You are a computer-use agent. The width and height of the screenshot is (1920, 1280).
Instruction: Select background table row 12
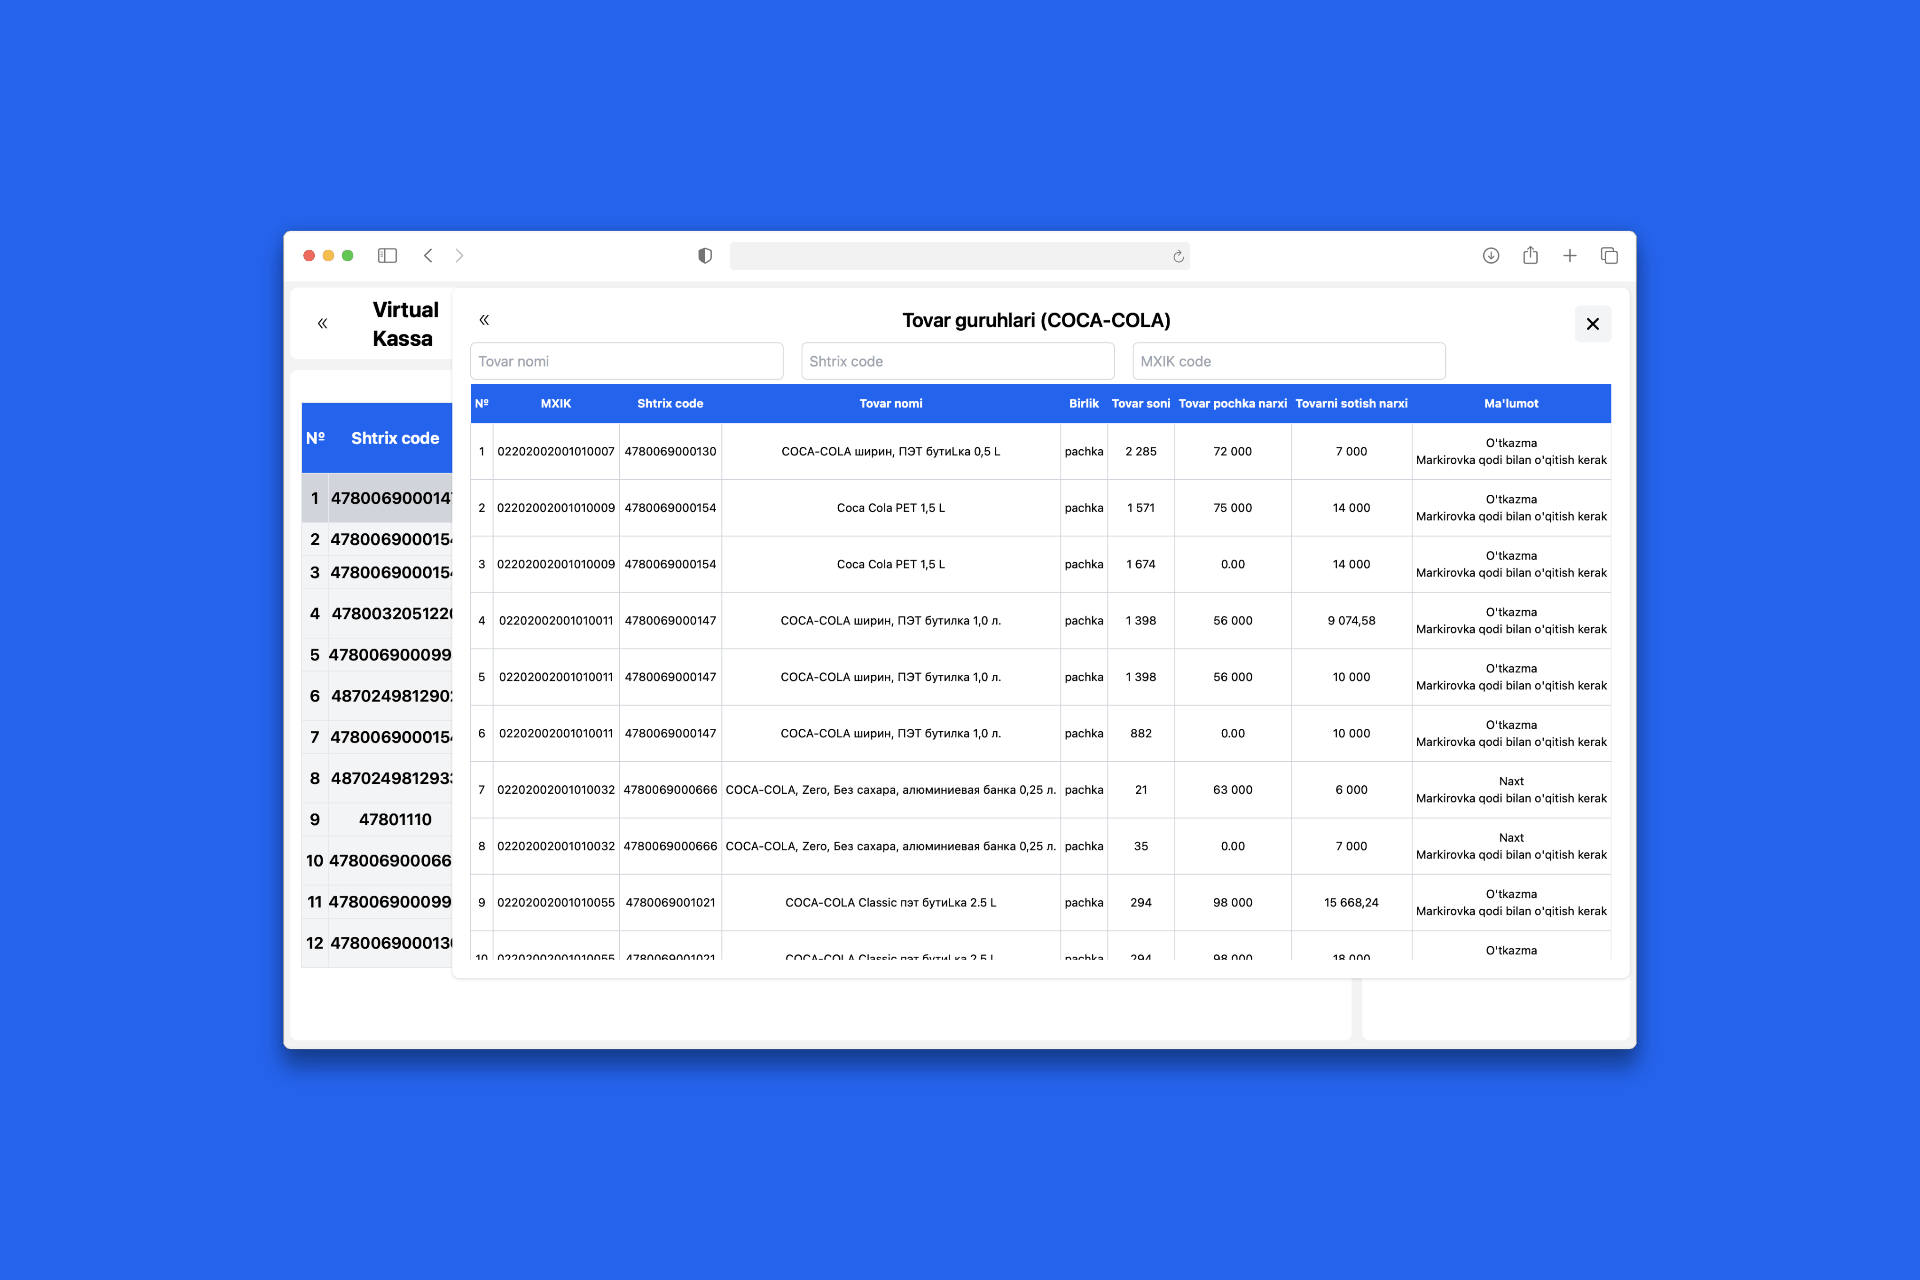coord(378,943)
